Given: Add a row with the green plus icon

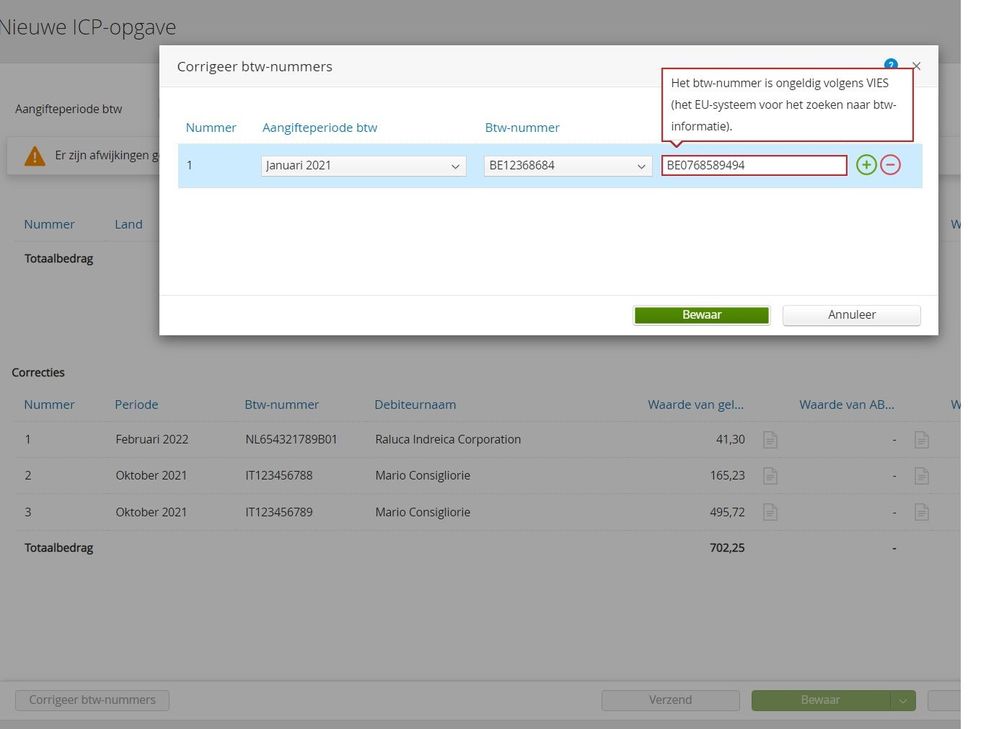Looking at the screenshot, I should [x=866, y=165].
